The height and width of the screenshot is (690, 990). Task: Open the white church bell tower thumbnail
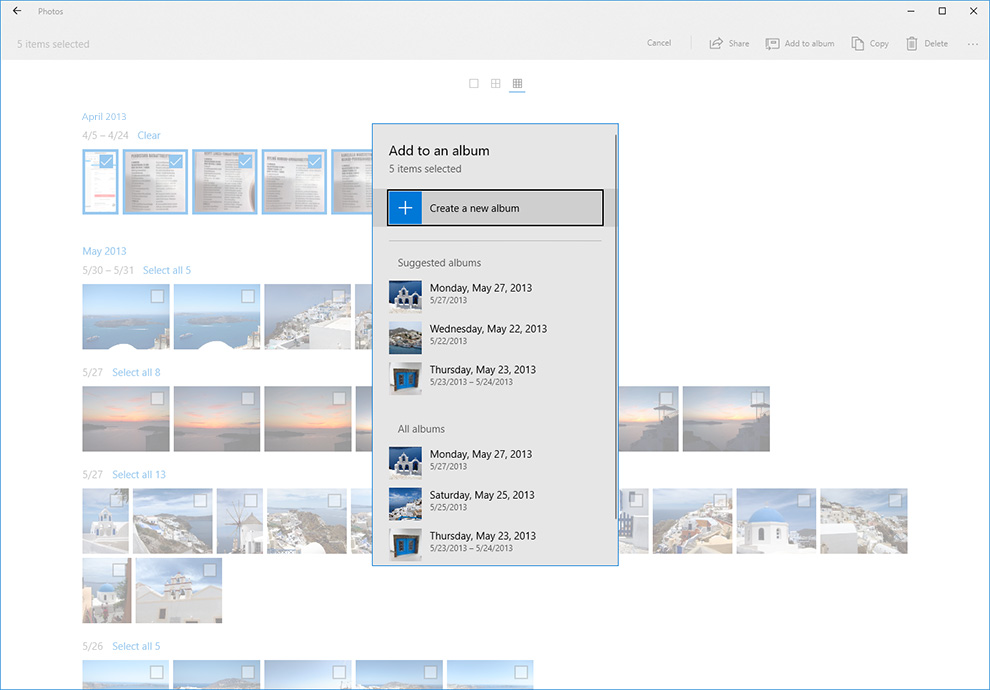[x=179, y=590]
